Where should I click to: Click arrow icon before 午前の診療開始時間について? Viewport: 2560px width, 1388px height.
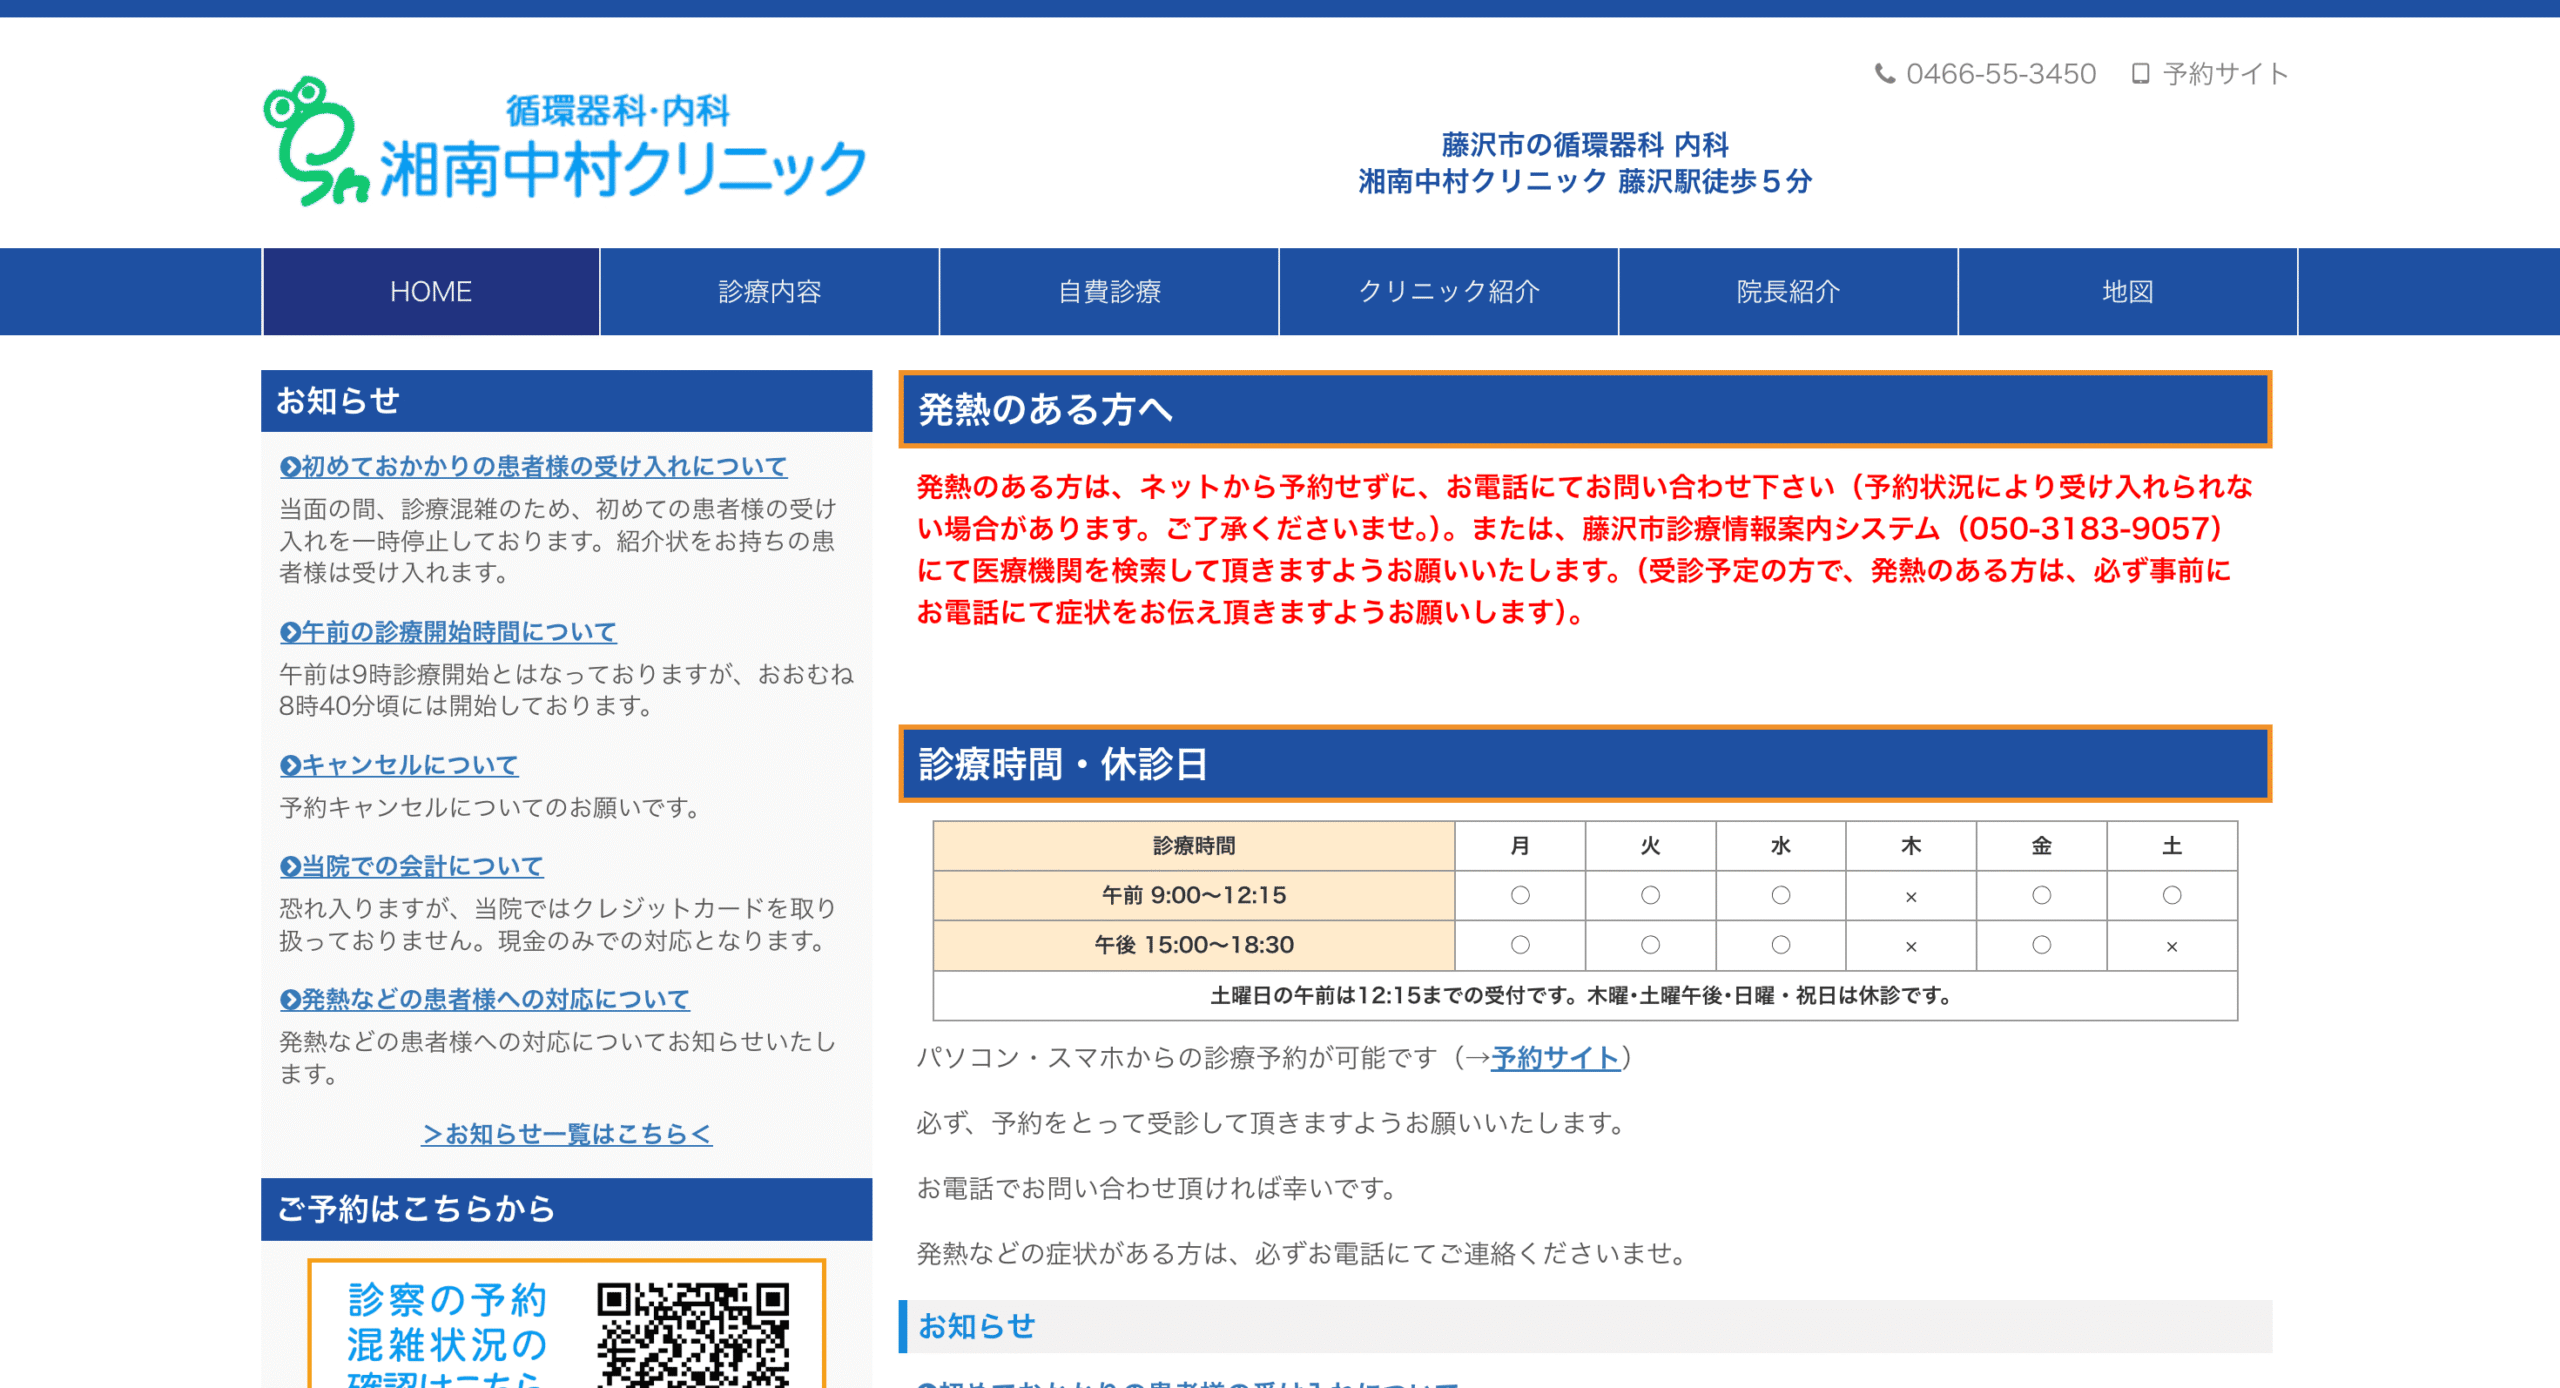[x=290, y=632]
